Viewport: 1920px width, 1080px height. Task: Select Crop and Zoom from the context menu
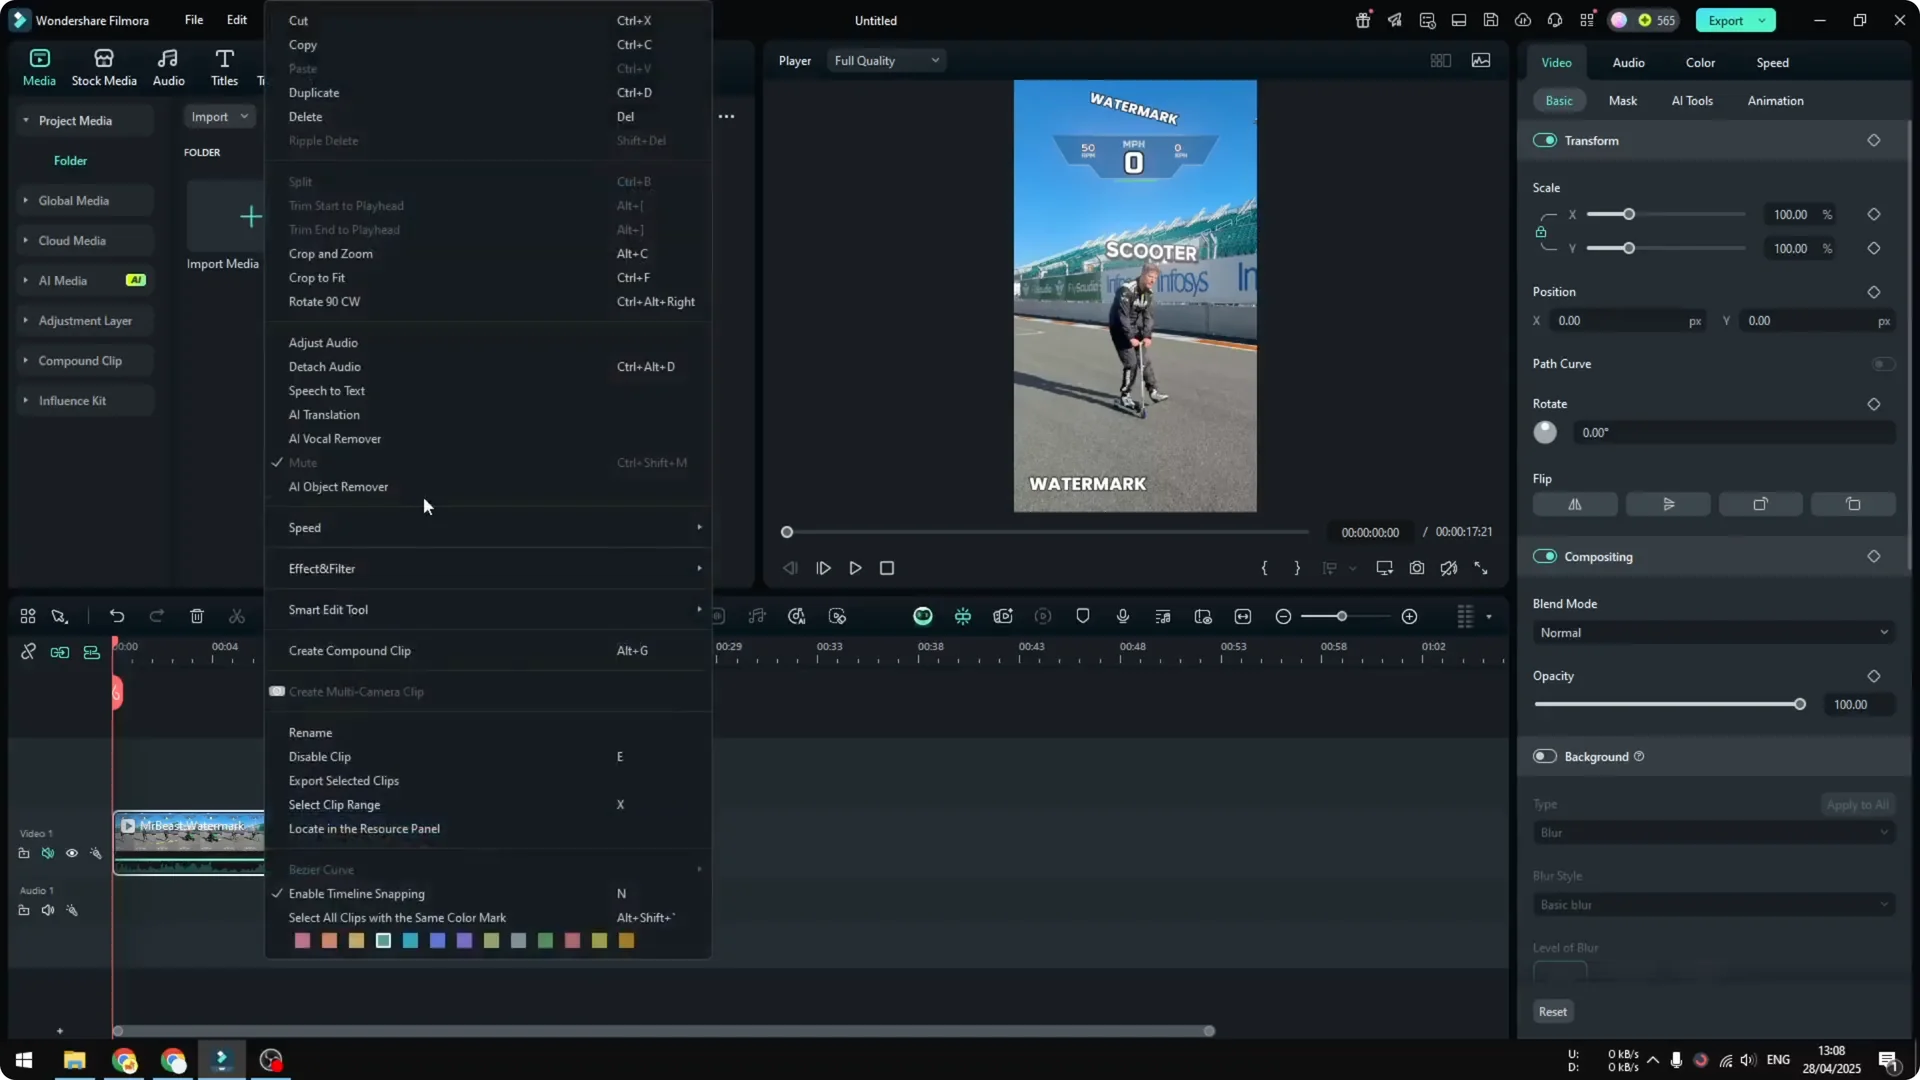pyautogui.click(x=331, y=253)
